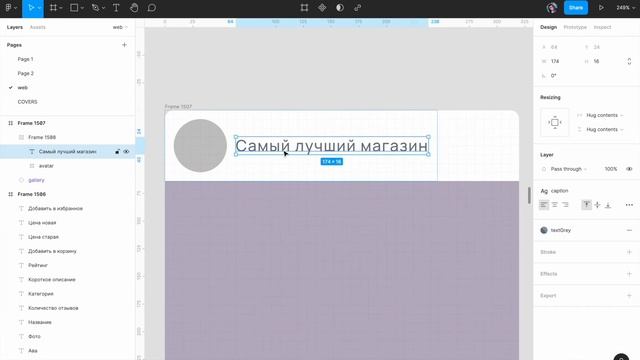Select the Frame tool
Viewport: 640px width, 360px height.
(x=53, y=8)
